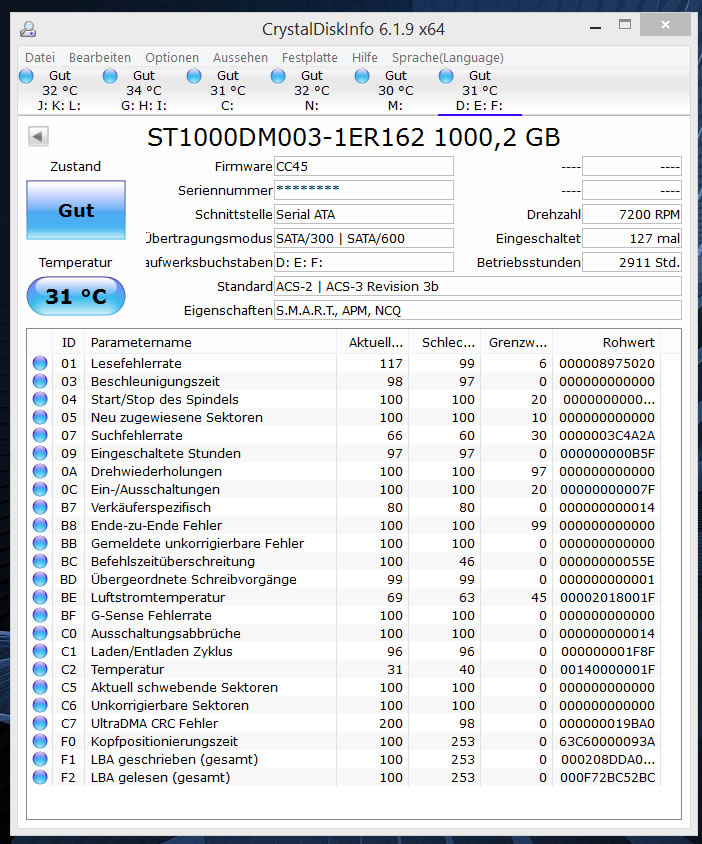Image resolution: width=702 pixels, height=844 pixels.
Task: Click the Firmware field showing CC45
Action: 364,166
